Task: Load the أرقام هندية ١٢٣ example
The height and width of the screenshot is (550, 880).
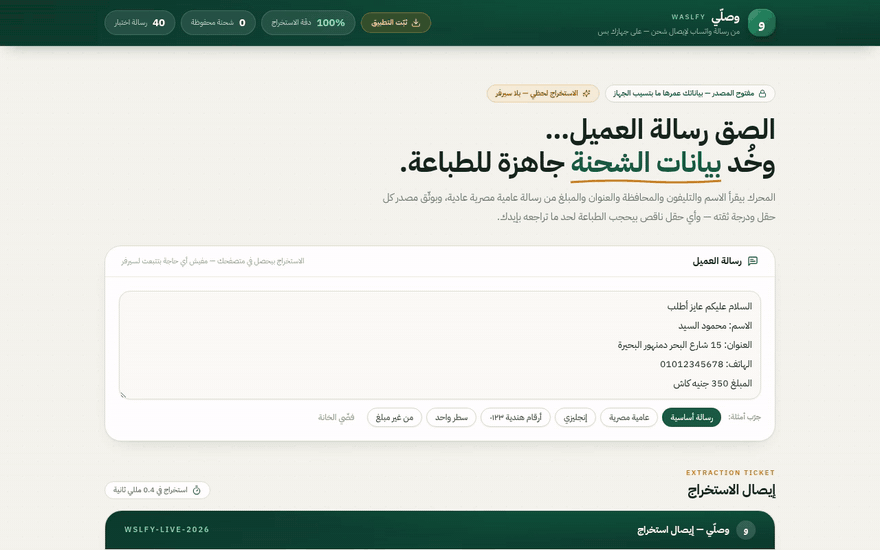Action: [515, 418]
